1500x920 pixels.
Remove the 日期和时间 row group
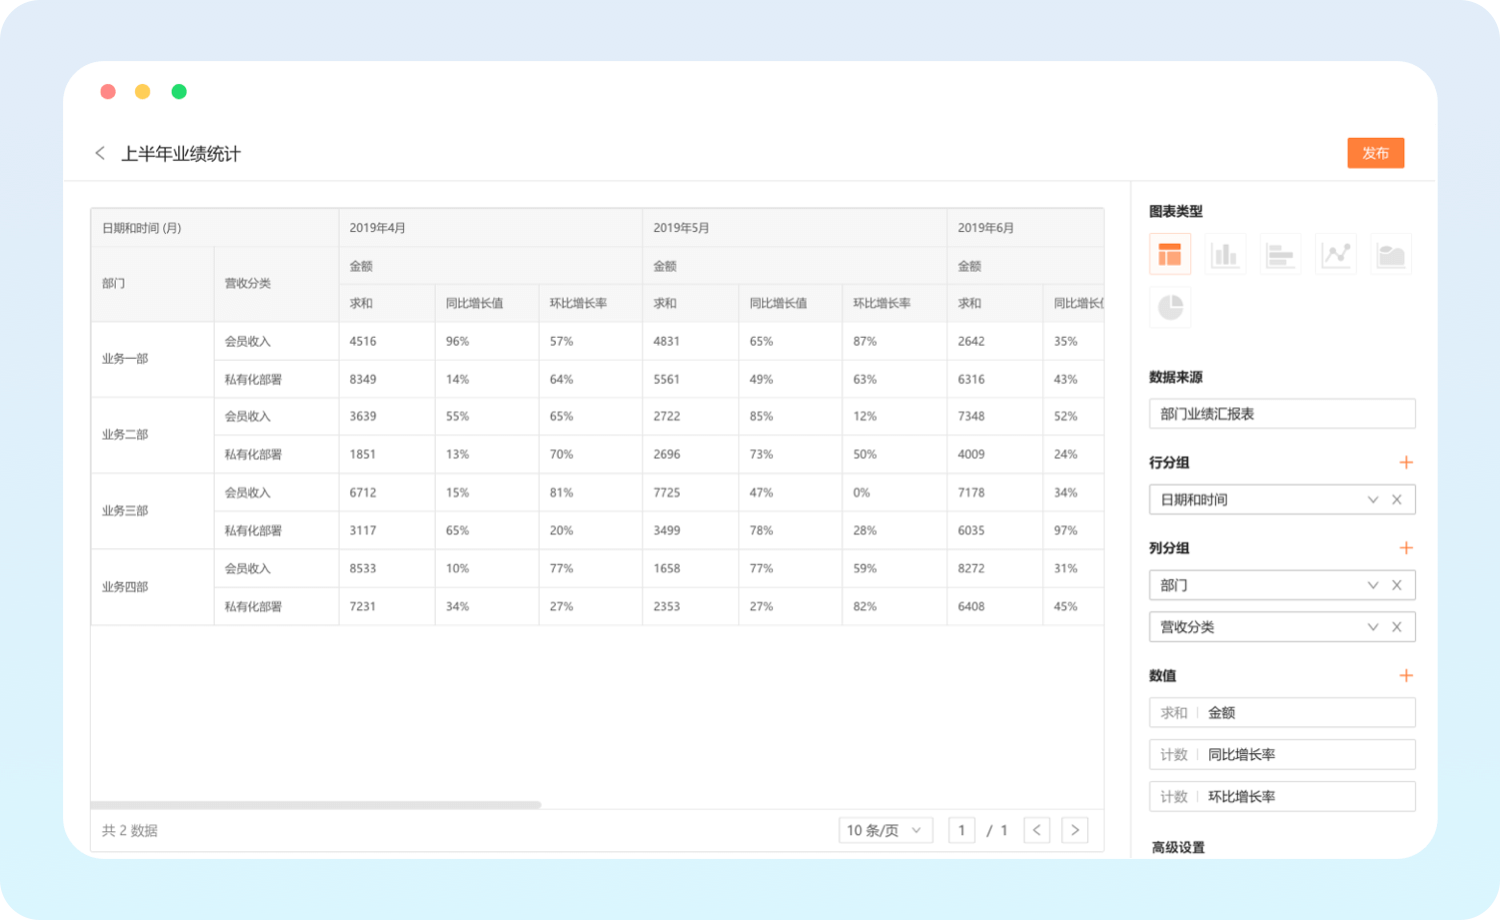pos(1397,500)
